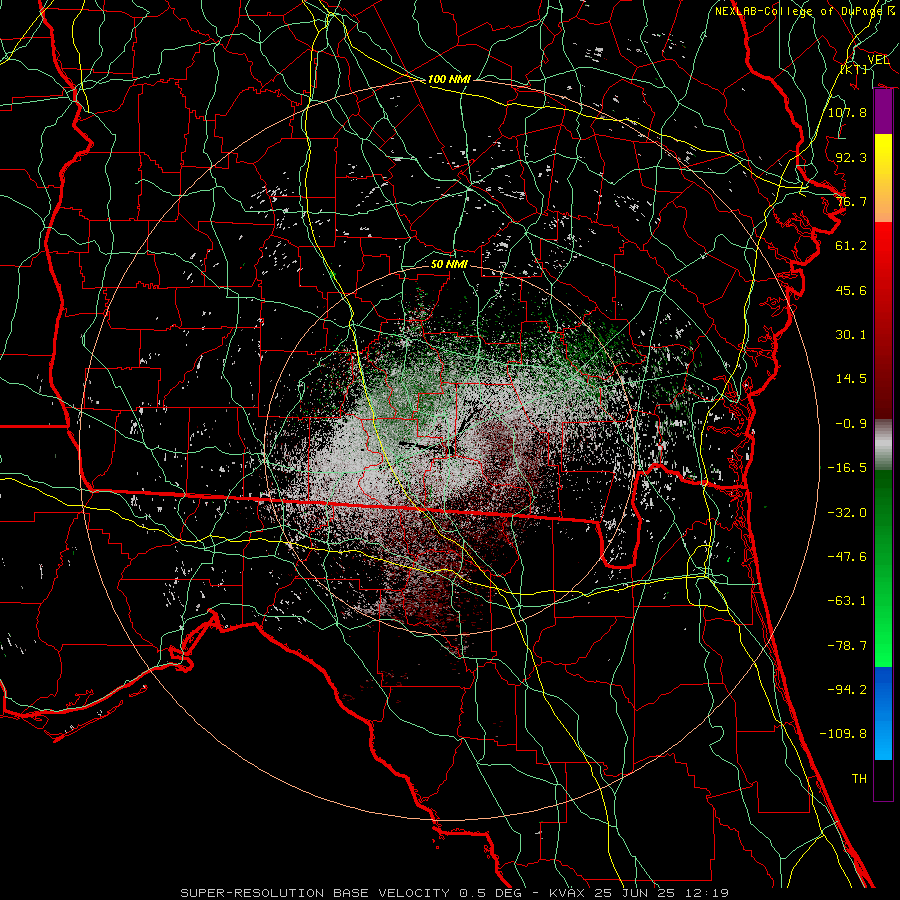Click the 45.6 value on velocity scale

point(851,290)
